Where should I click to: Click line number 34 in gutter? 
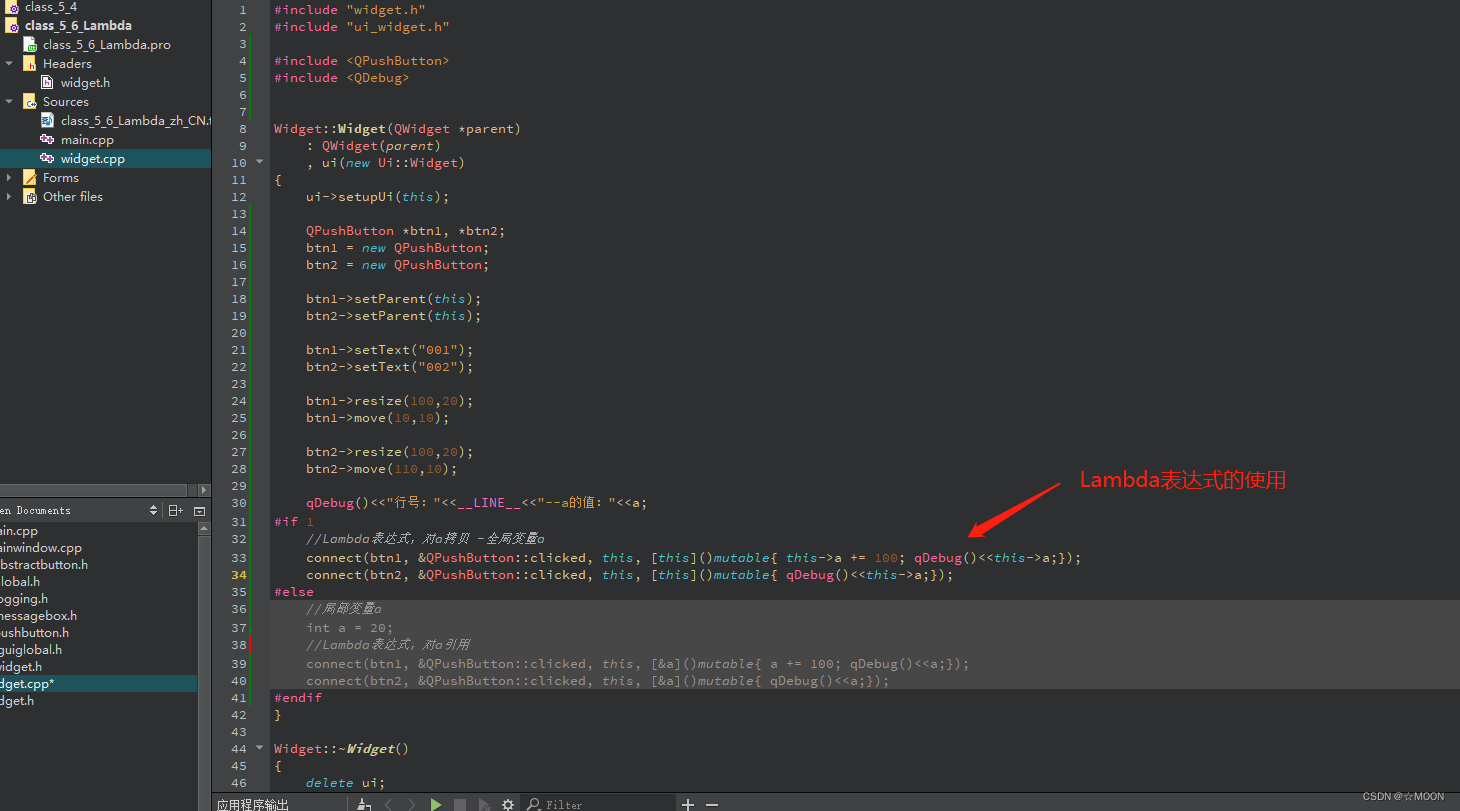click(x=239, y=575)
